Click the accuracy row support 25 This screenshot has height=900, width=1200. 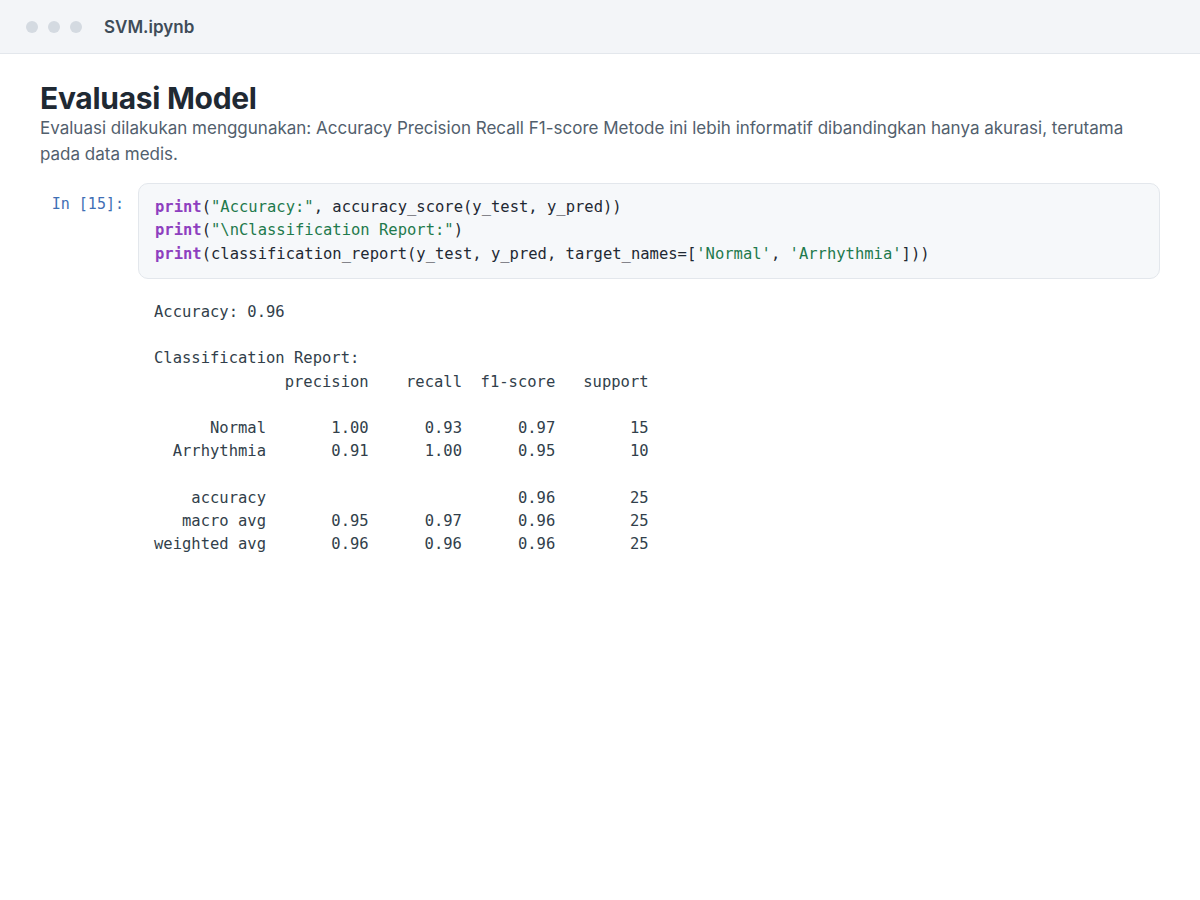tap(639, 498)
